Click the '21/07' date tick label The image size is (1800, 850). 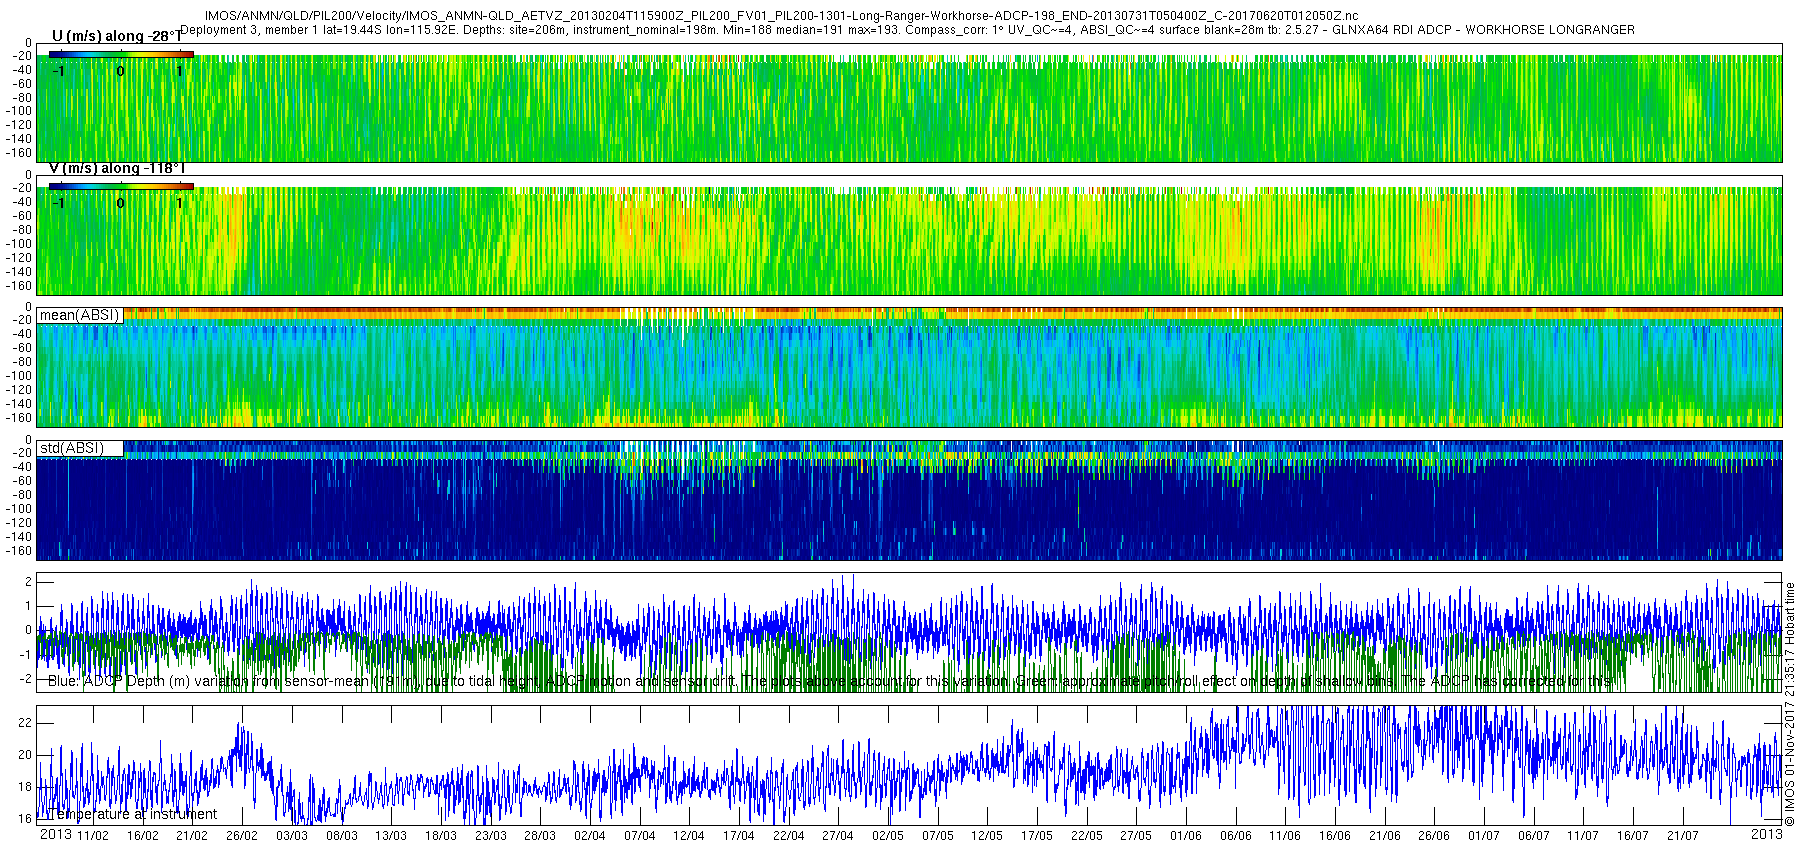pyautogui.click(x=1682, y=836)
